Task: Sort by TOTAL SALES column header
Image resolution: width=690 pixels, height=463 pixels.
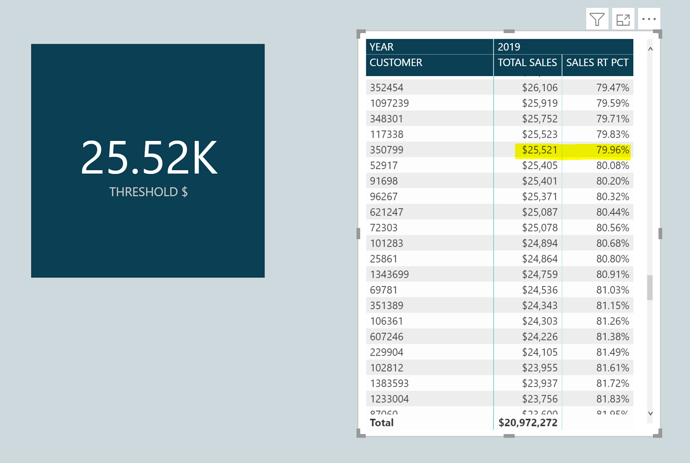Action: click(x=527, y=62)
